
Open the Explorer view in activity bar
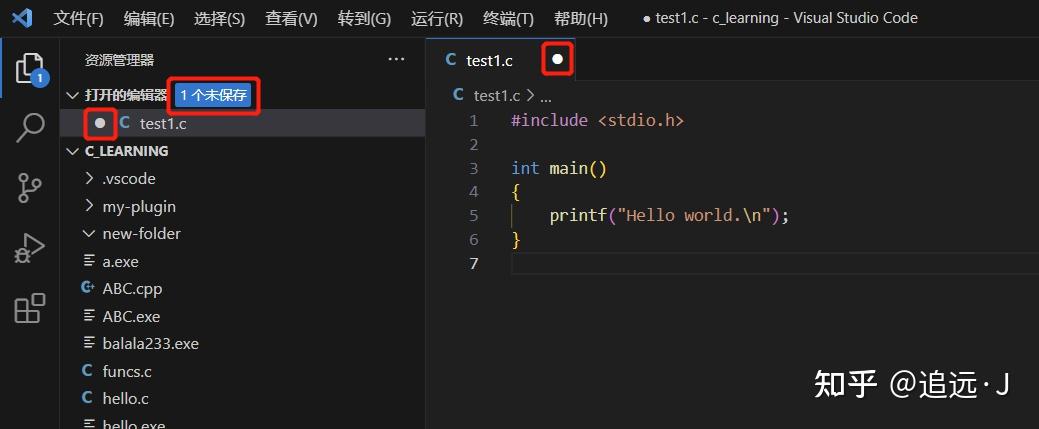pyautogui.click(x=30, y=68)
